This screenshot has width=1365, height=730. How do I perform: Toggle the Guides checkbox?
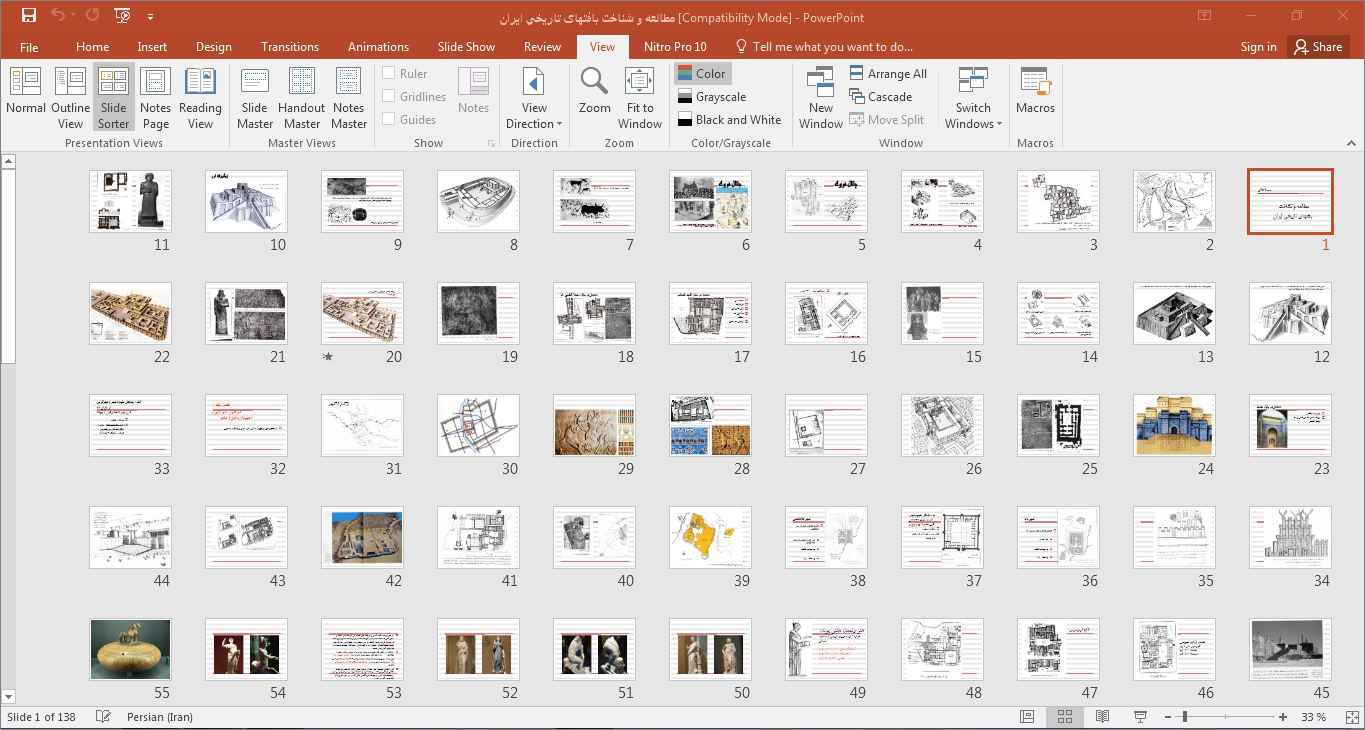(389, 119)
